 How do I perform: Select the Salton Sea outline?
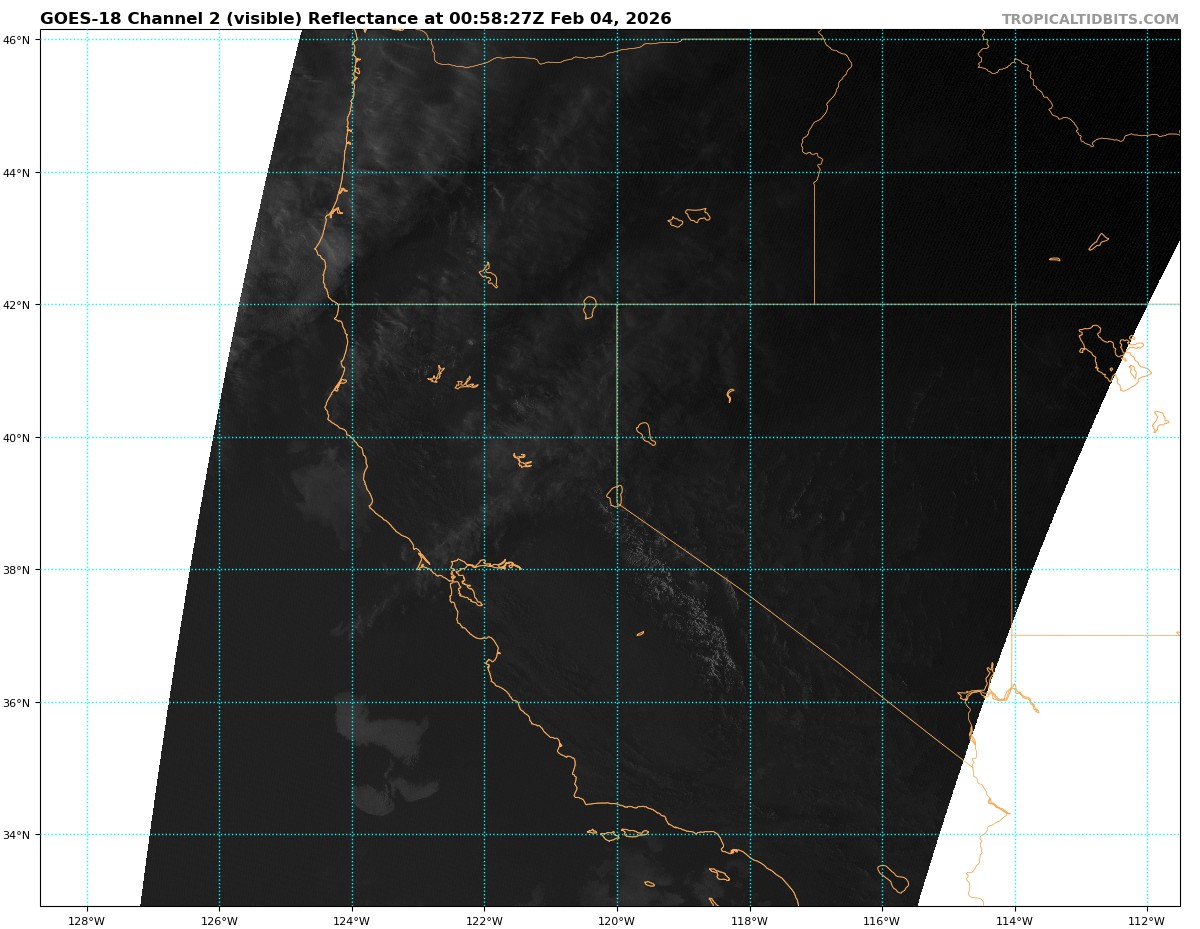[894, 878]
